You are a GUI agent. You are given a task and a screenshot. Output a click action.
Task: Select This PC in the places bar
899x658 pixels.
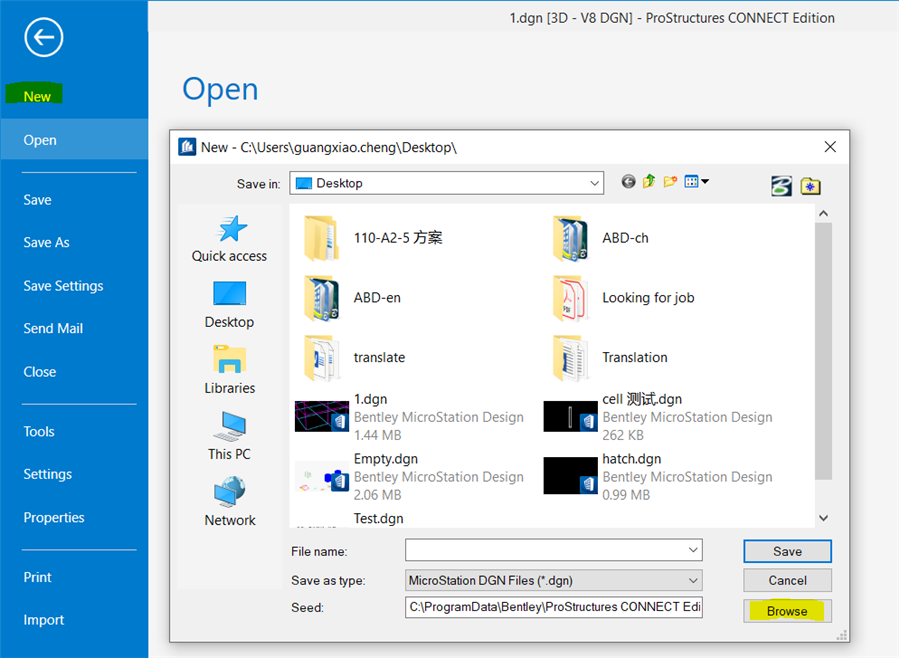(x=229, y=436)
